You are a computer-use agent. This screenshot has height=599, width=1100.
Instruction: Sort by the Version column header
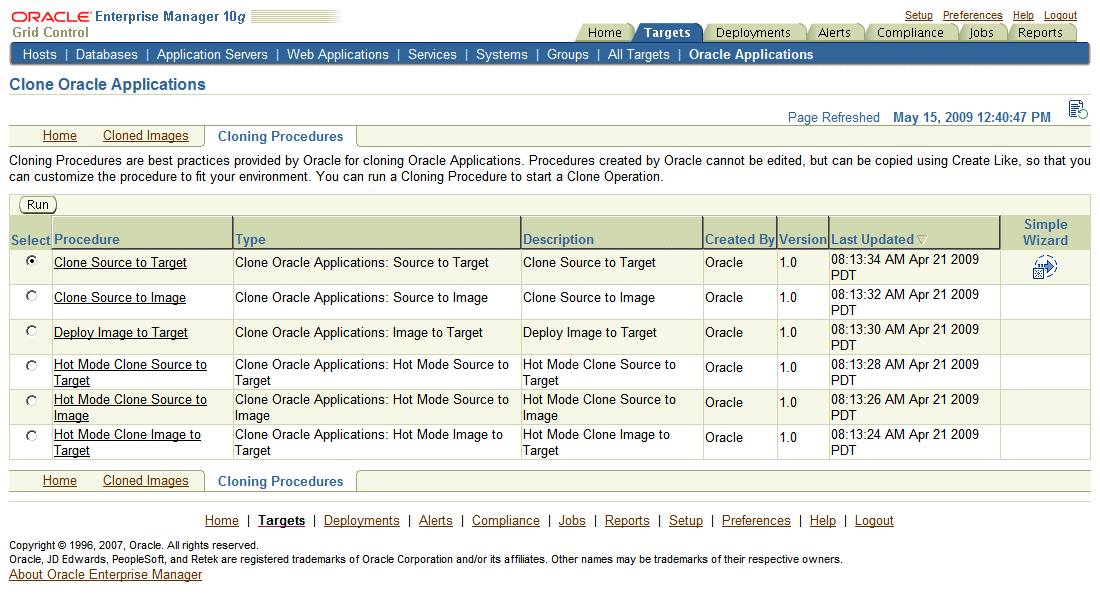803,239
